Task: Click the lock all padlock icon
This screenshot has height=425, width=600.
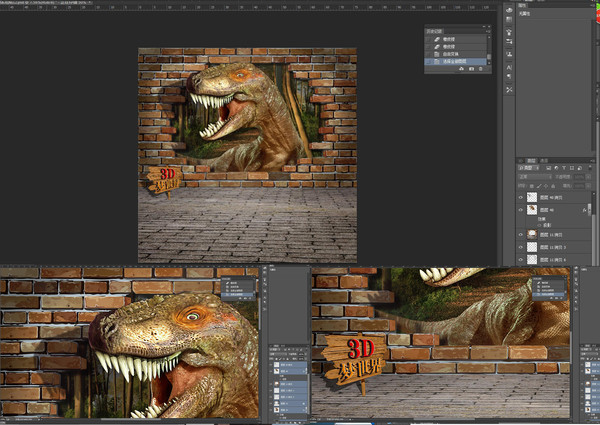Action: pyautogui.click(x=553, y=186)
